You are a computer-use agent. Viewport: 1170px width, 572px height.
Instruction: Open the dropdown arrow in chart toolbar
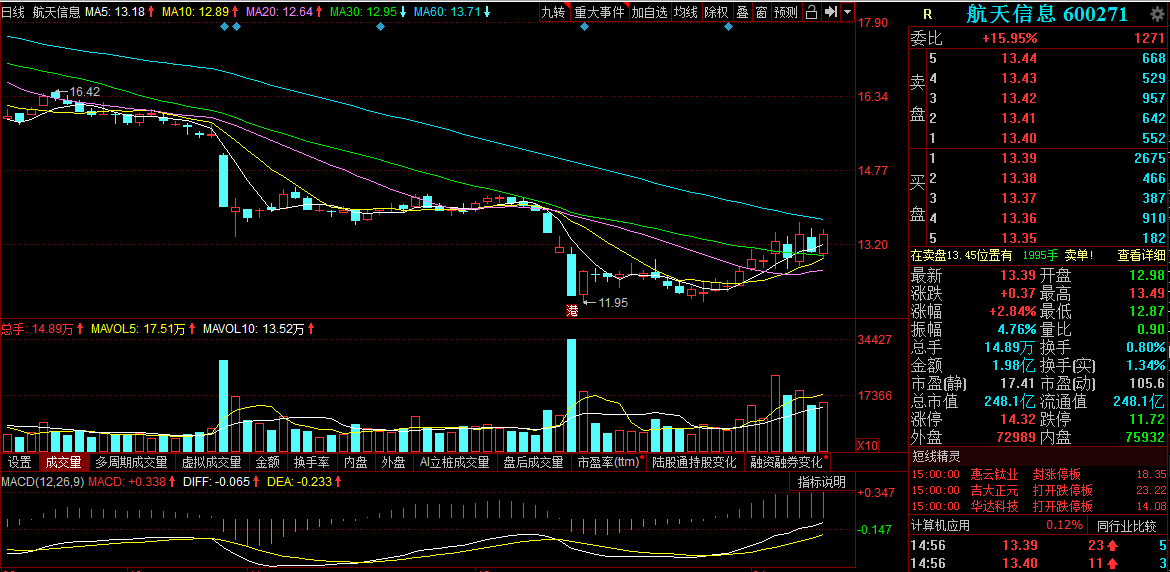point(848,12)
